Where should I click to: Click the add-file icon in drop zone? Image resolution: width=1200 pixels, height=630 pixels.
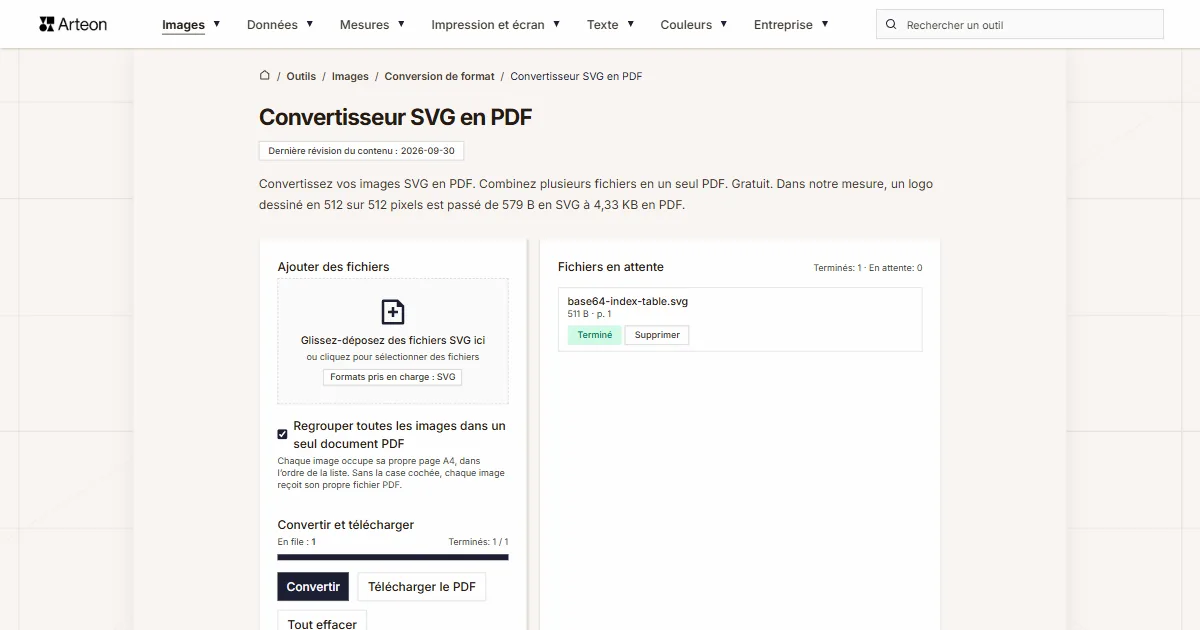tap(393, 312)
